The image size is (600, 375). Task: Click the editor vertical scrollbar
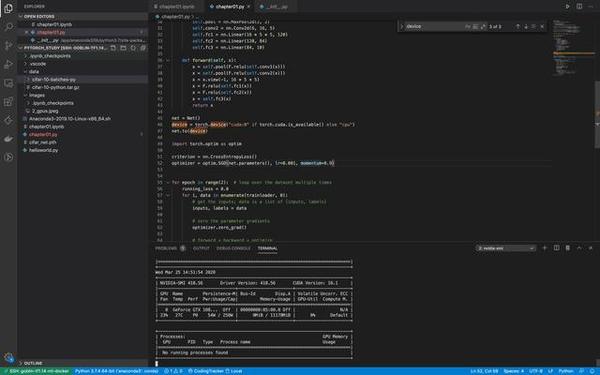597,115
